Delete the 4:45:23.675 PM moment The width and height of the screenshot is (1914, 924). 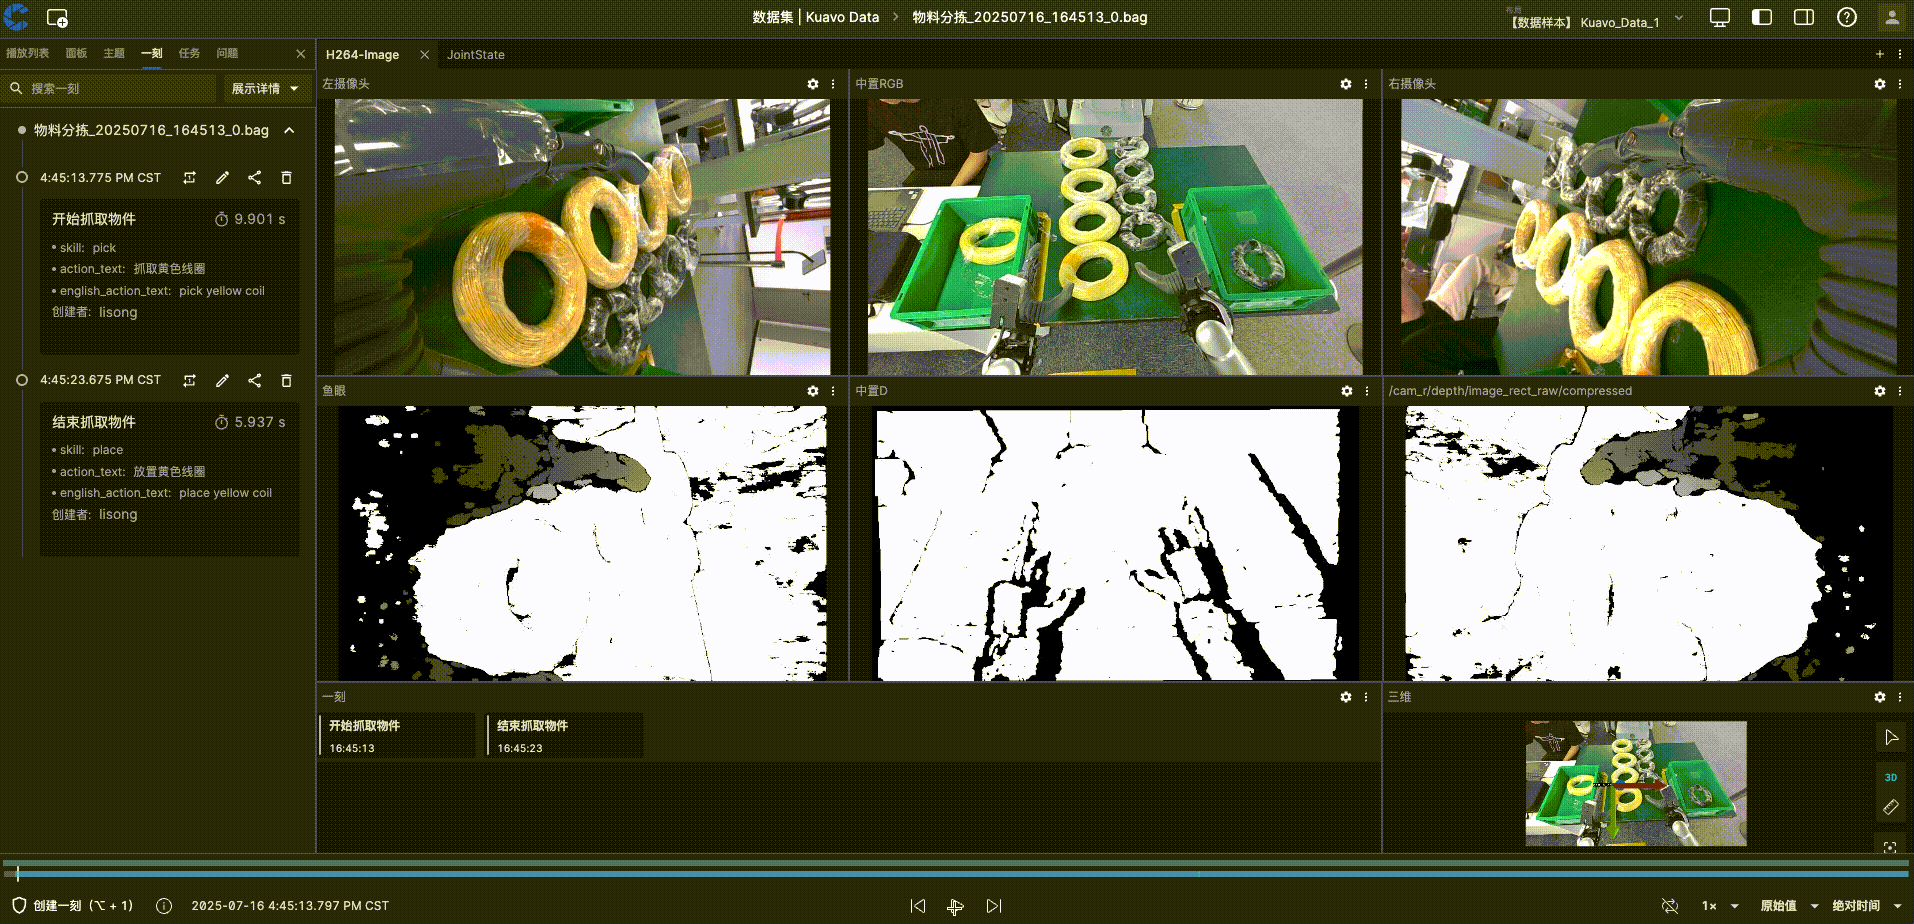coord(286,381)
